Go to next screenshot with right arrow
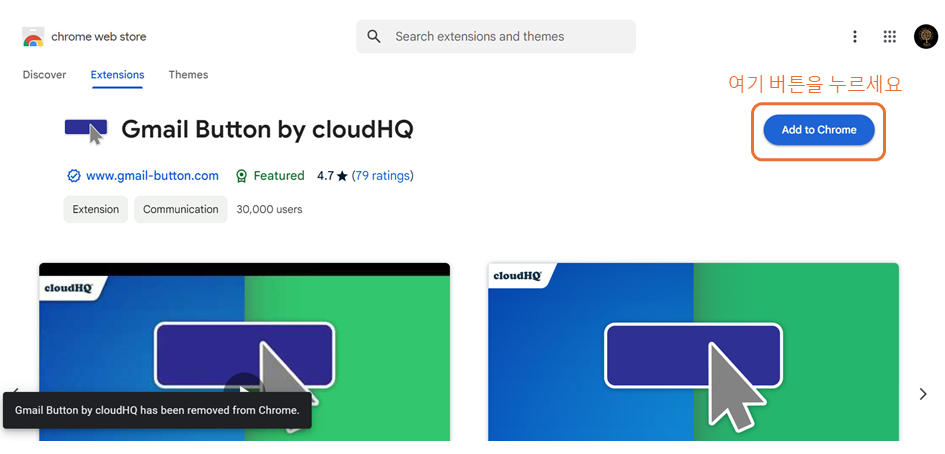945x454 pixels. pyautogui.click(x=923, y=394)
